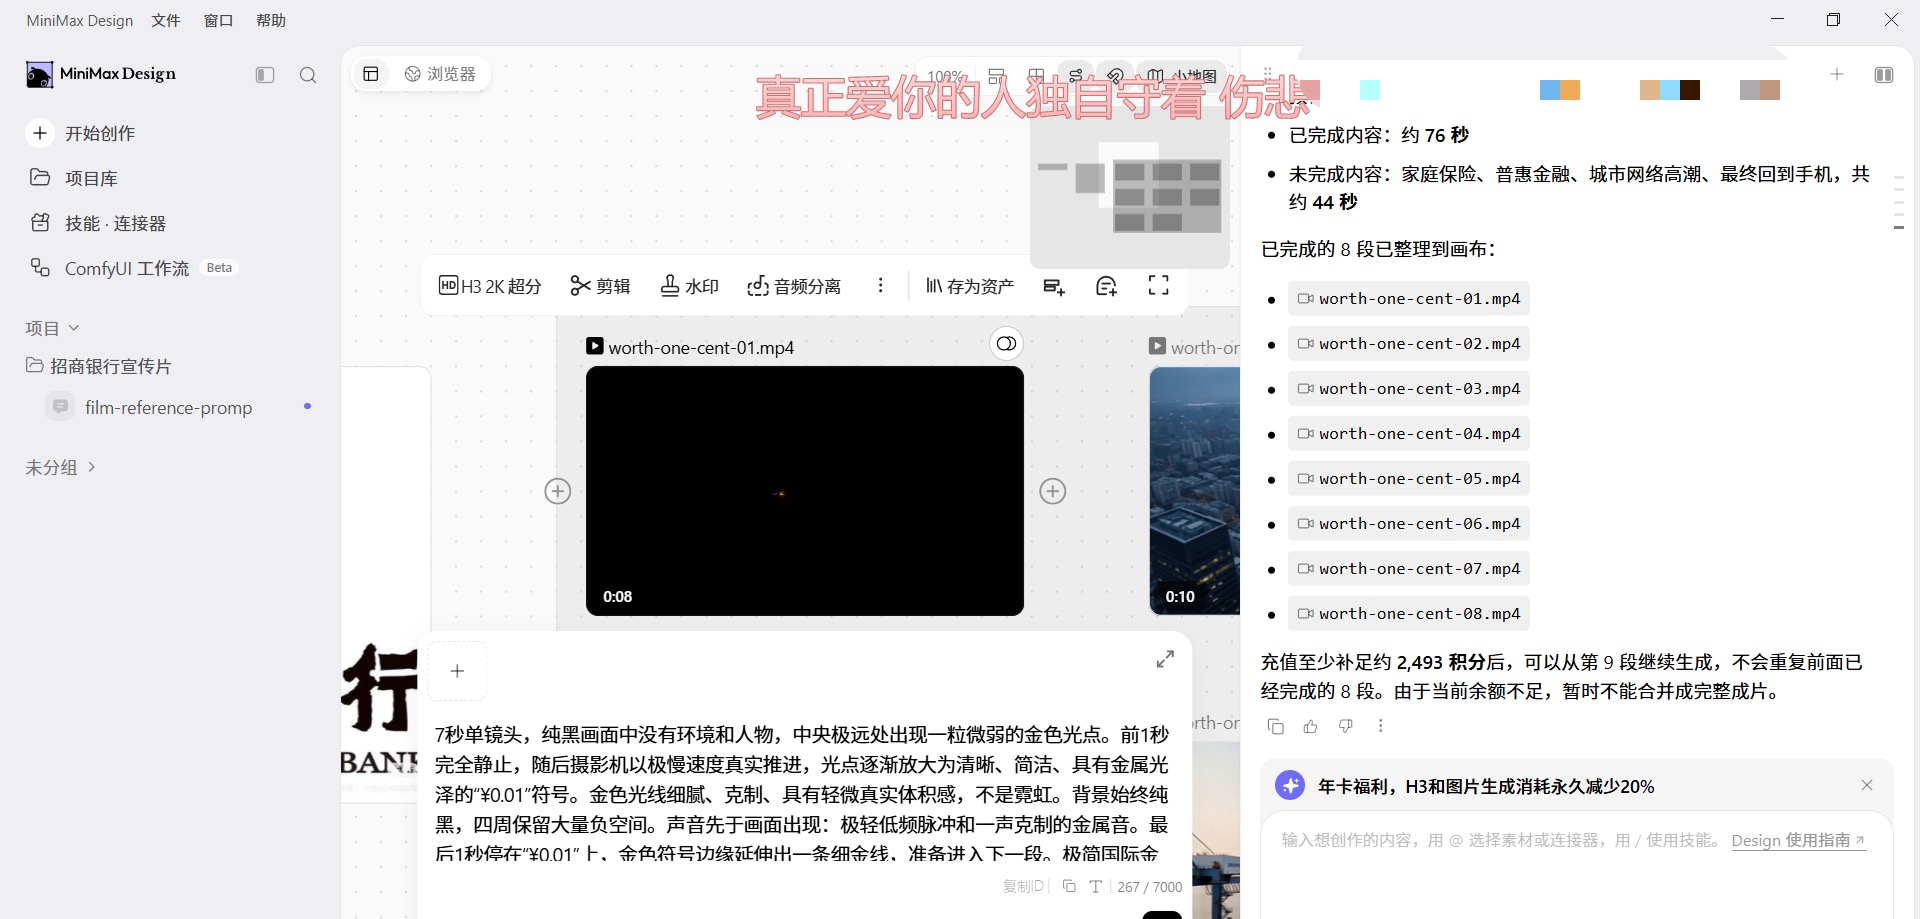Click the 音频分离 tool
The image size is (1920, 919).
[794, 286]
